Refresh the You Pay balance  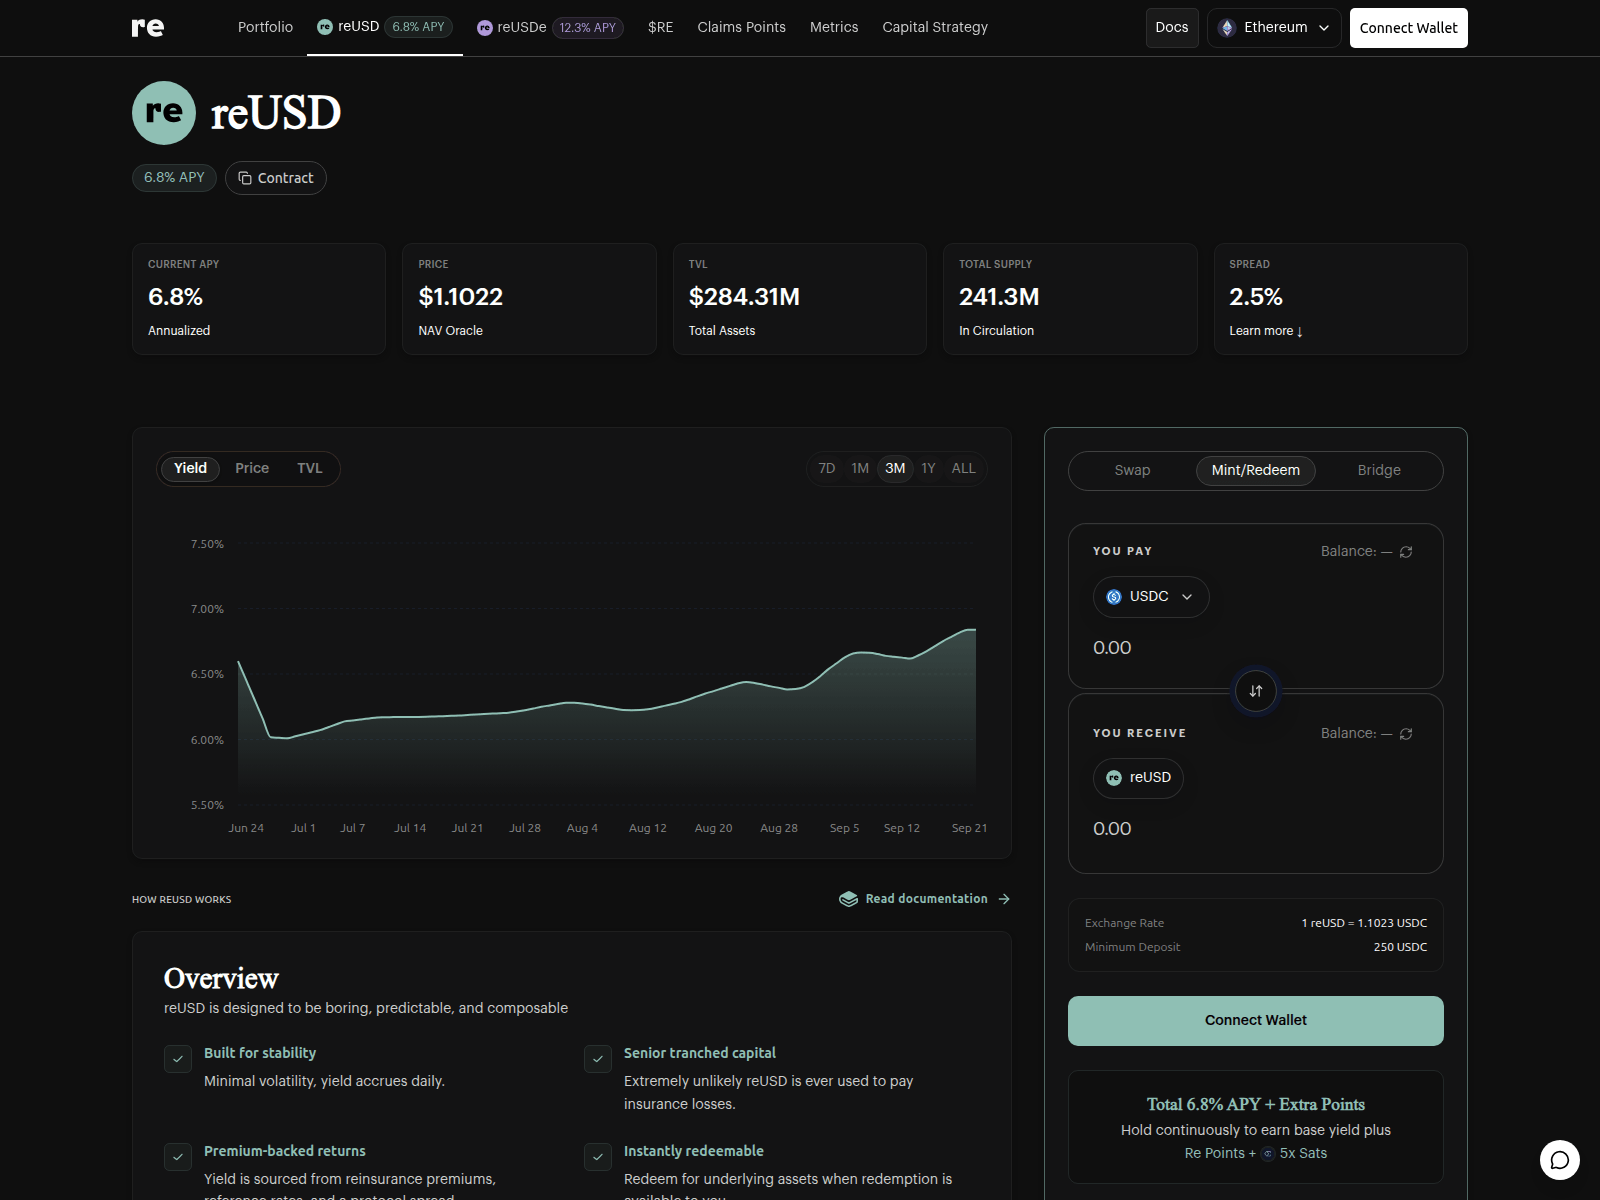tap(1406, 552)
